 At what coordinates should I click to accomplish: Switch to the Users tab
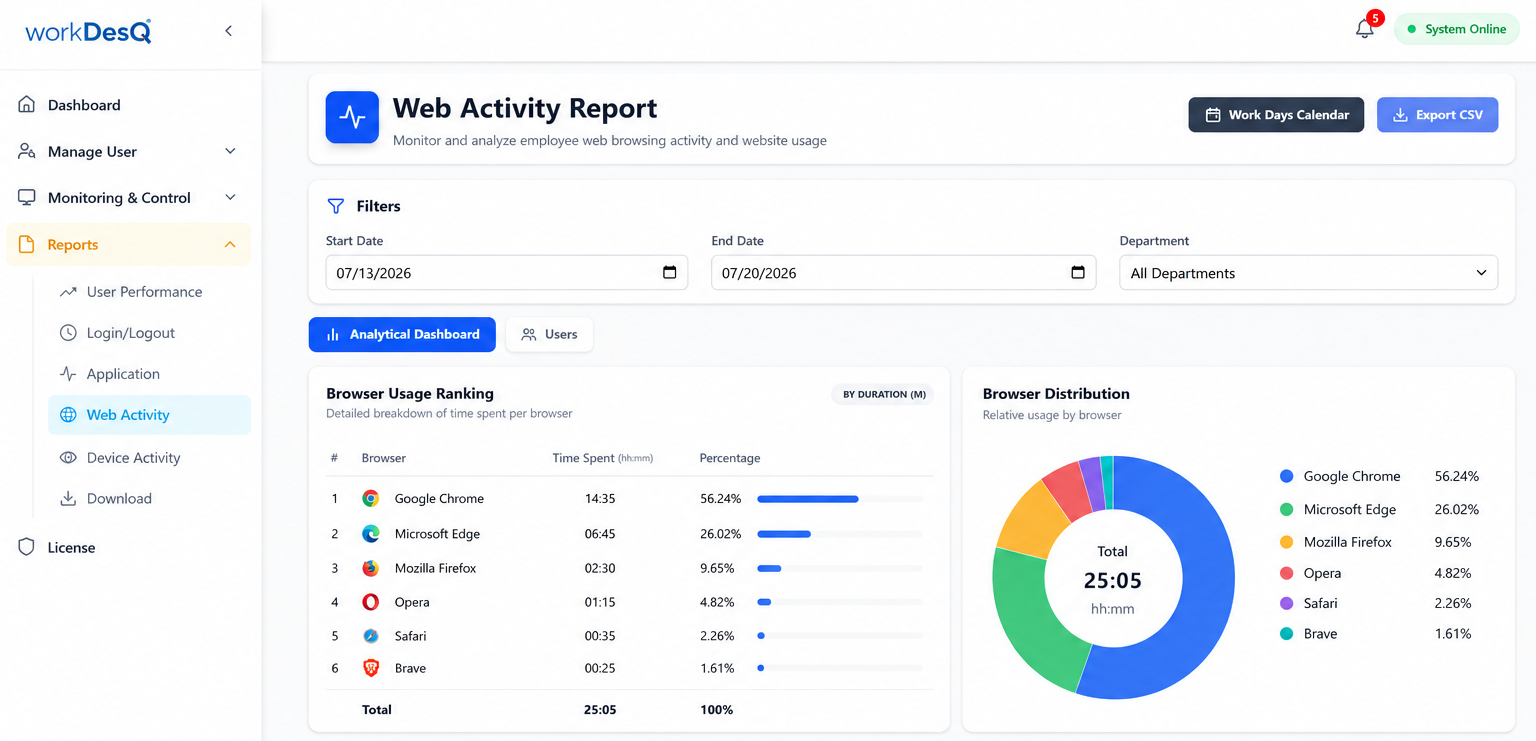point(549,334)
